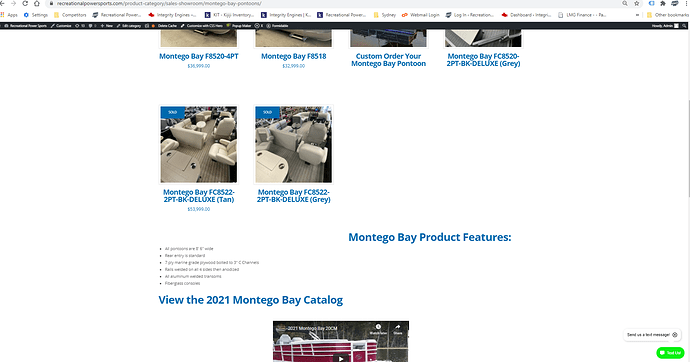
Task: Click Fiberglass consoles feature bullet
Action: (x=182, y=283)
